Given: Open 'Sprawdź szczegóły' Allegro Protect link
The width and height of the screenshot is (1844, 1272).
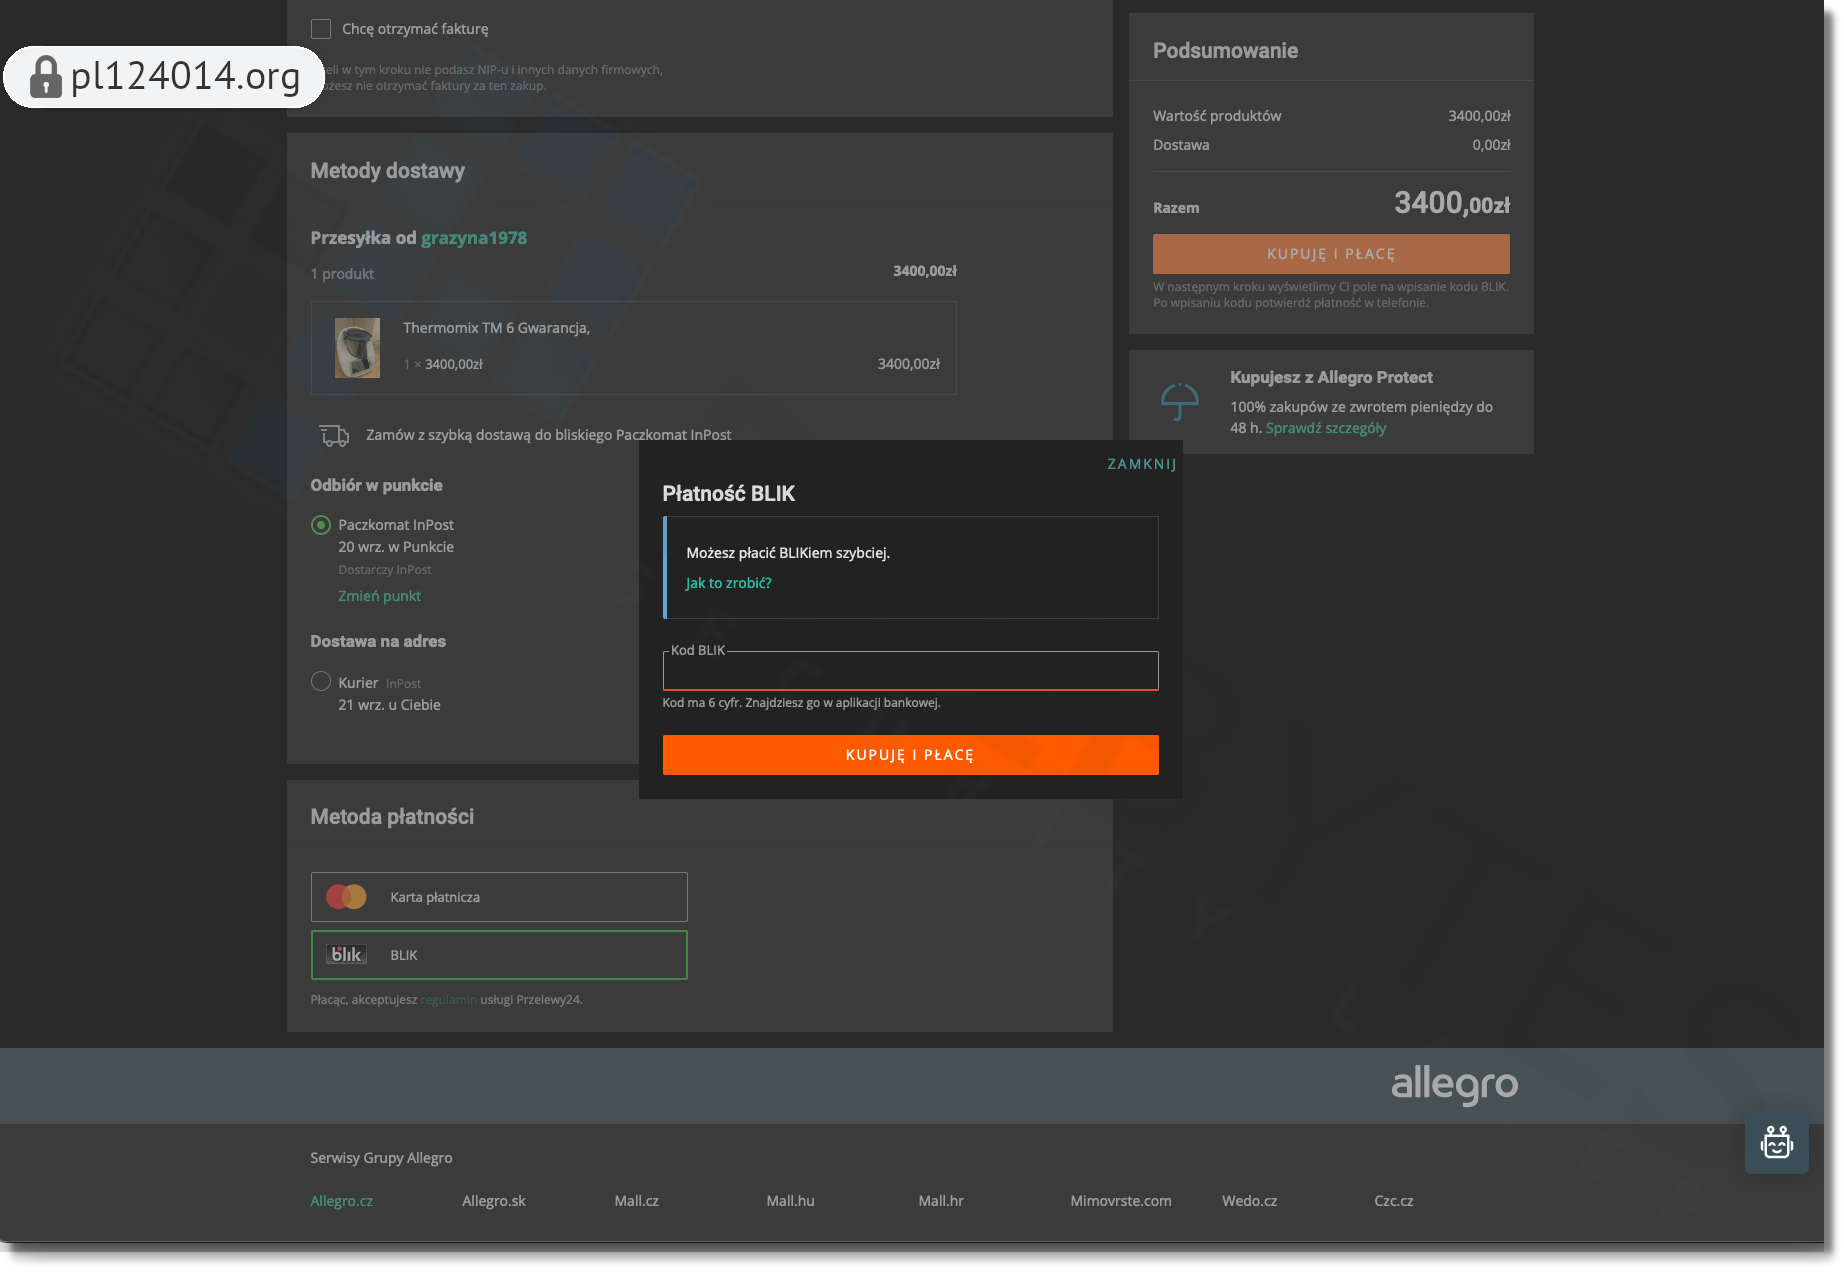Looking at the screenshot, I should pos(1326,428).
